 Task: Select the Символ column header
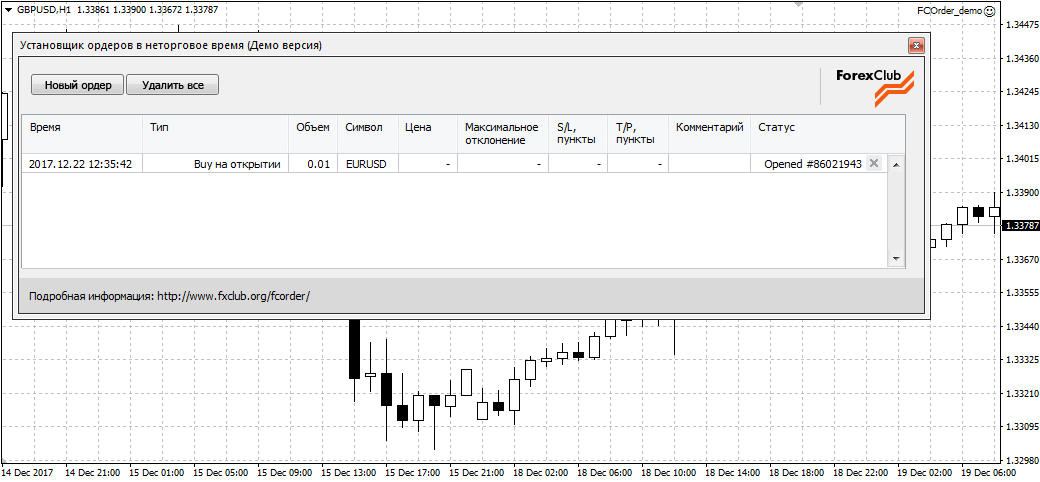367,134
